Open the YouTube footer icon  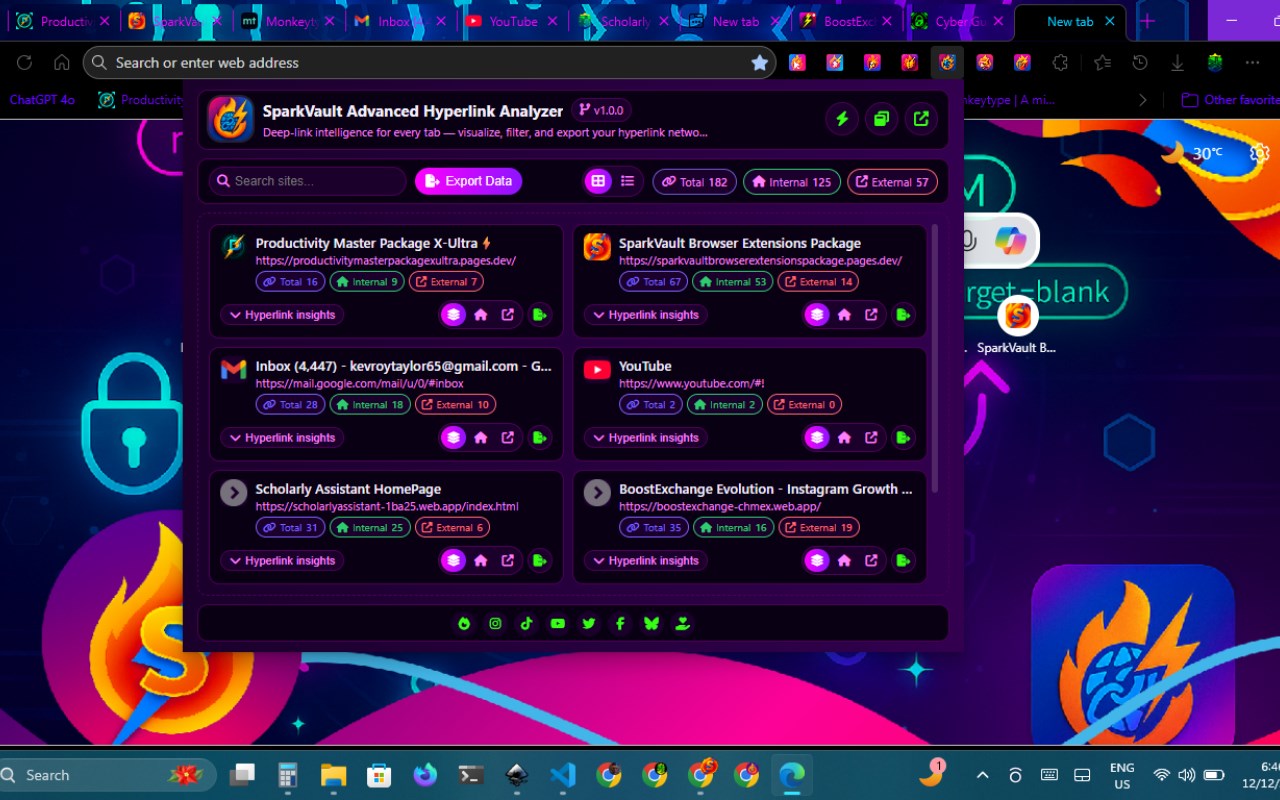point(558,623)
